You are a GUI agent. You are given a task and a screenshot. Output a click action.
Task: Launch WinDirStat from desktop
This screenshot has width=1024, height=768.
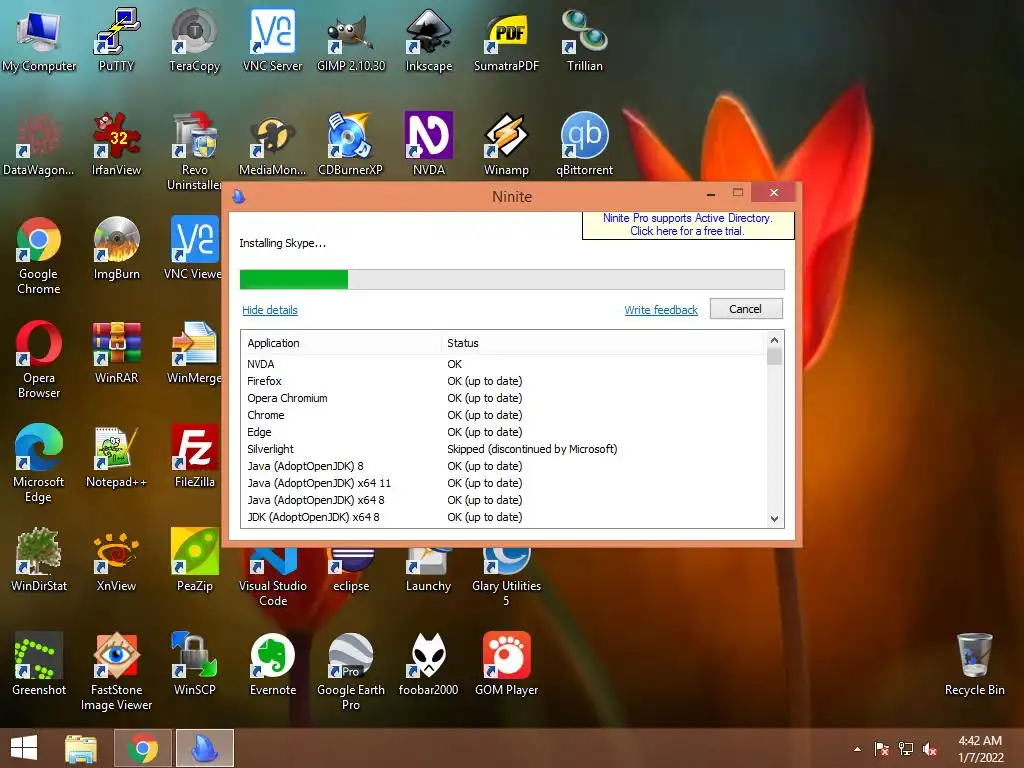pyautogui.click(x=39, y=560)
